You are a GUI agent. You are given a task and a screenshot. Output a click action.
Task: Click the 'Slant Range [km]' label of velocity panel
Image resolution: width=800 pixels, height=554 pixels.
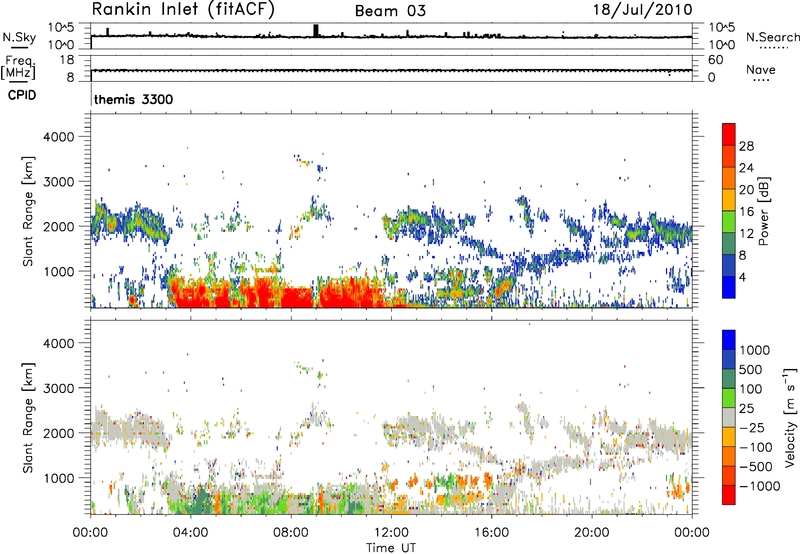click(28, 418)
